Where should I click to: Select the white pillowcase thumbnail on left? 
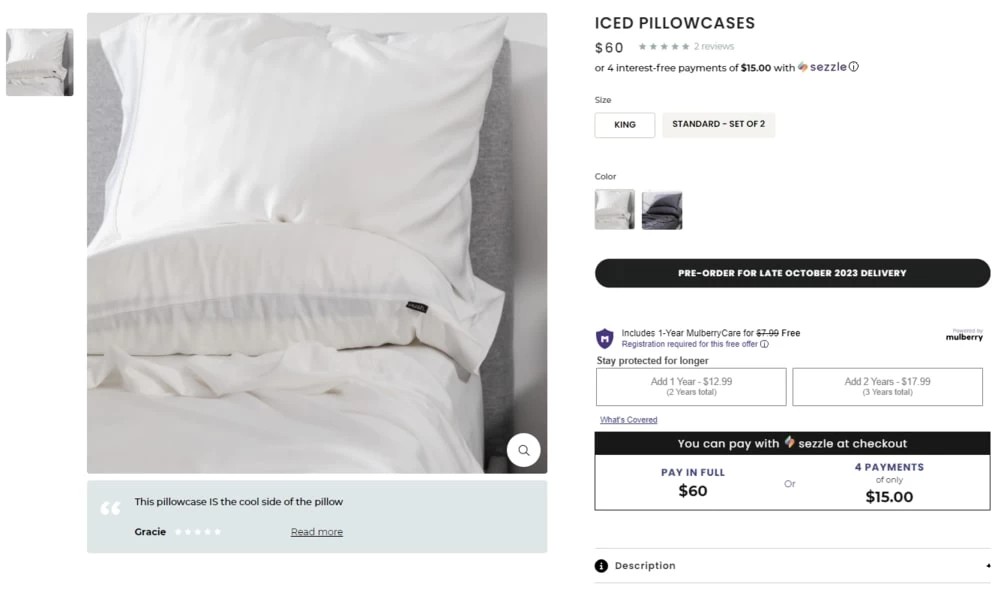[40, 62]
